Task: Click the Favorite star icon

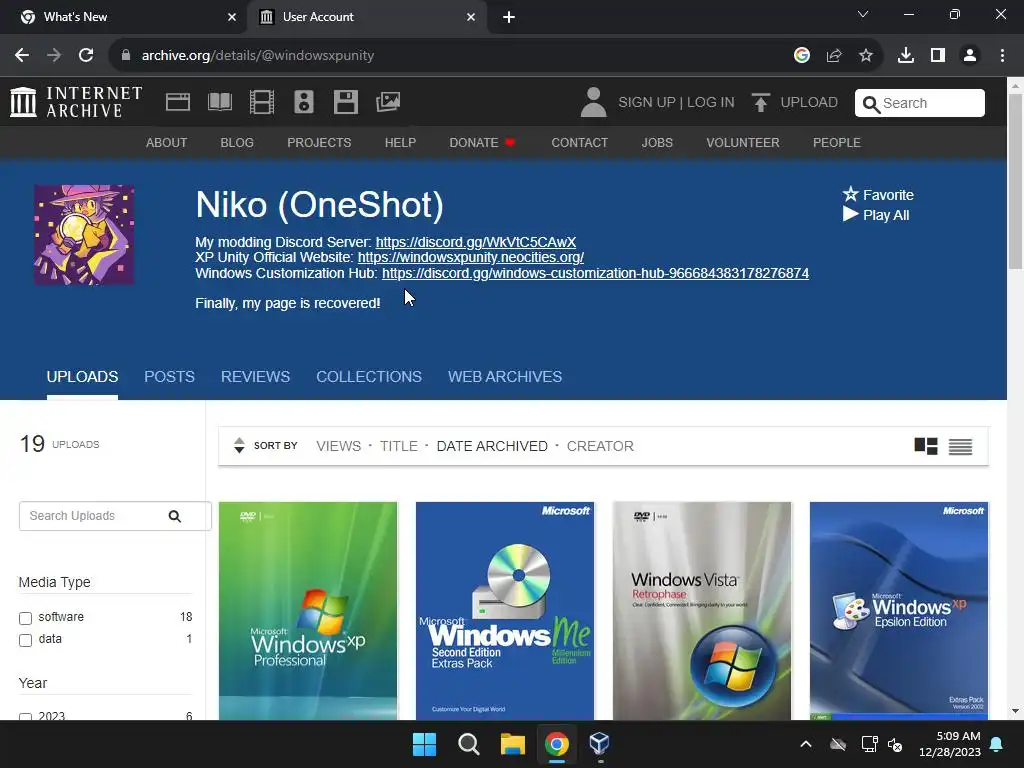Action: [x=850, y=194]
